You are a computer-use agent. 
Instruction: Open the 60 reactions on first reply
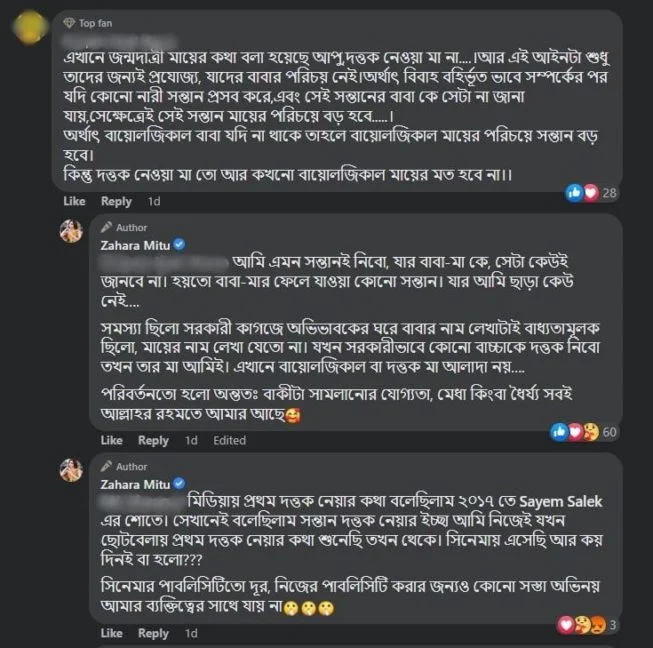(x=584, y=432)
